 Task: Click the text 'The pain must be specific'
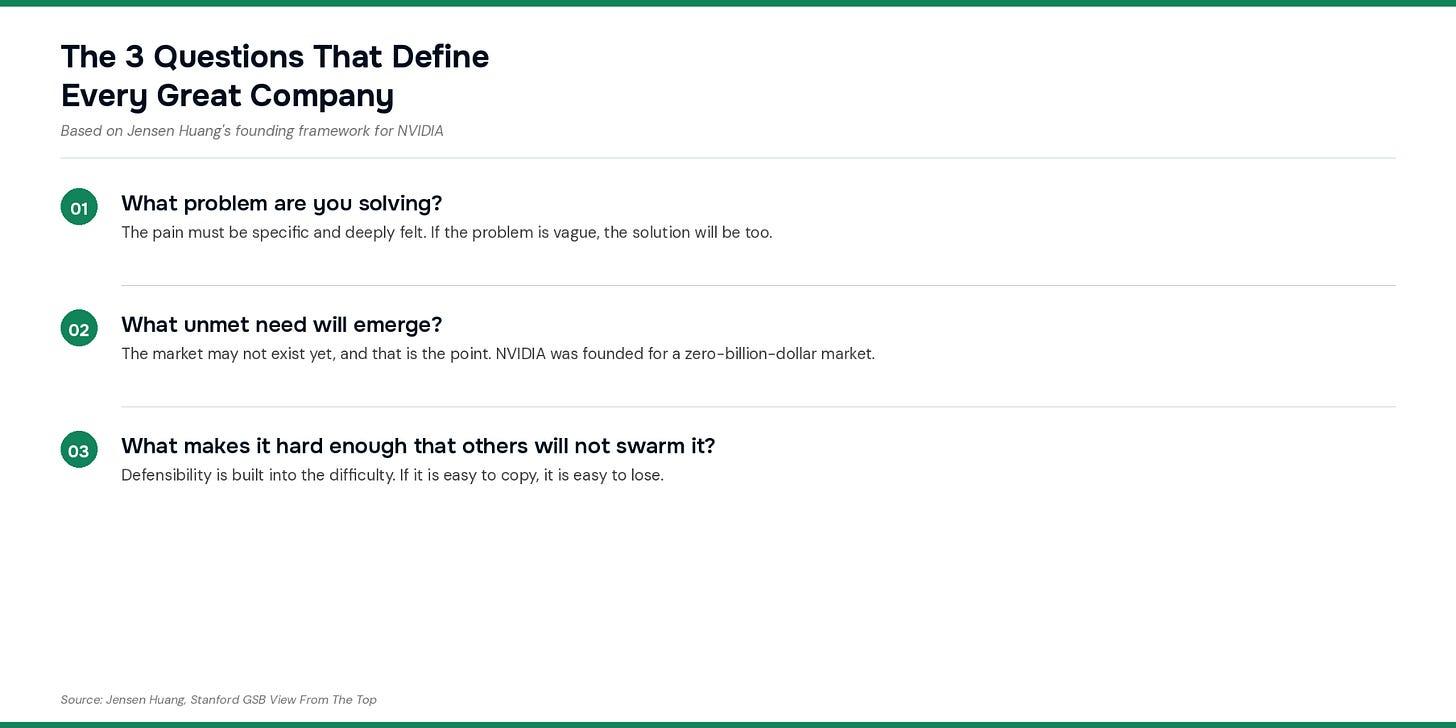pos(210,232)
